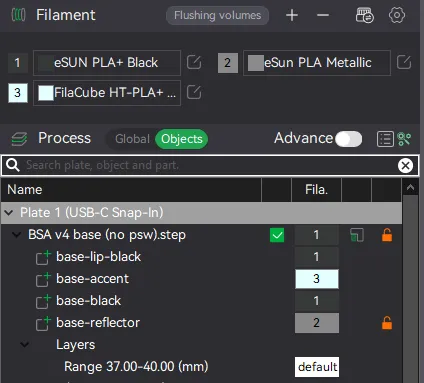Click support painting icon on BSA v4 base row
Image resolution: width=424 pixels, height=383 pixels.
(357, 235)
